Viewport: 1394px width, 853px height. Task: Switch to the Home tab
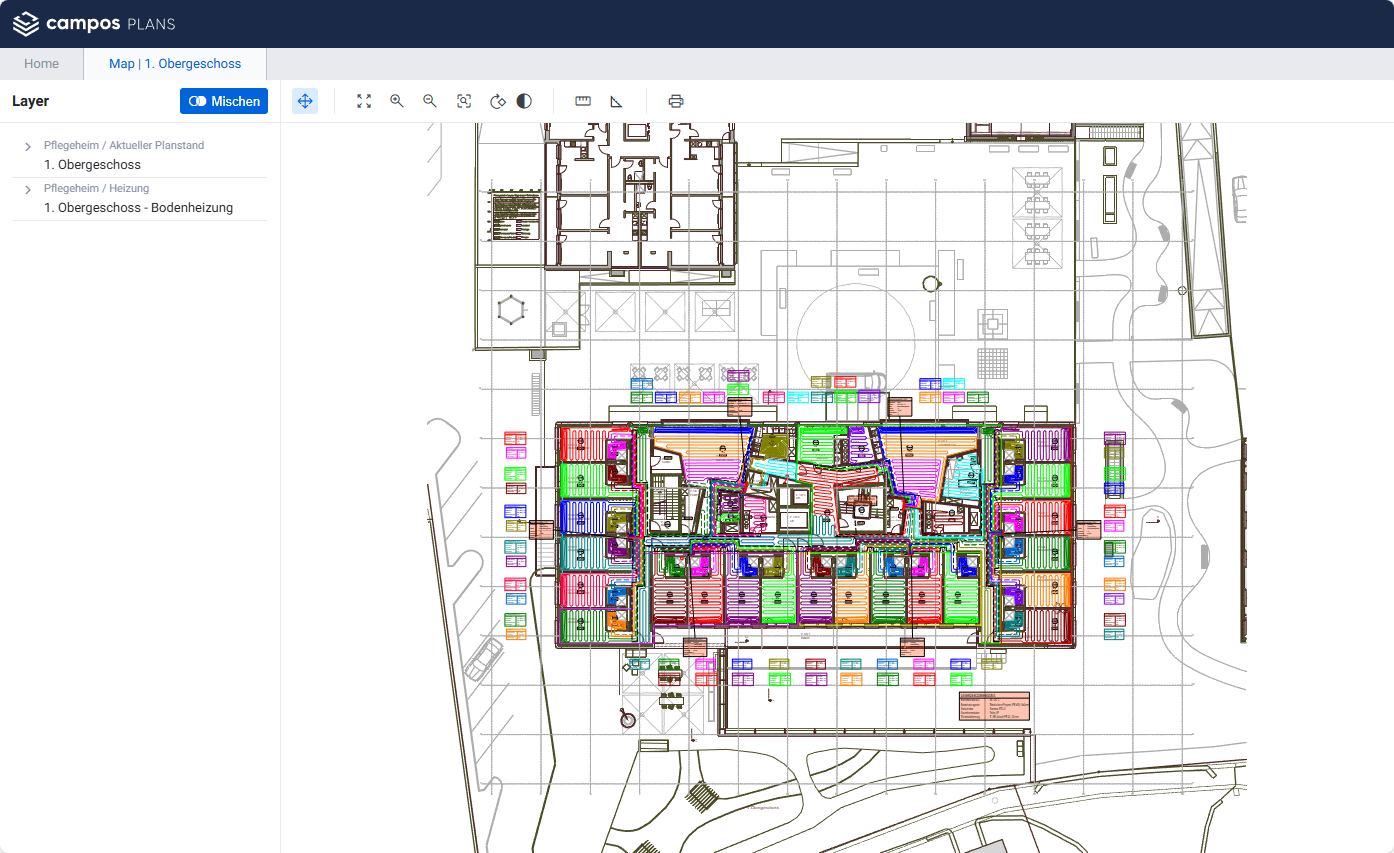41,64
